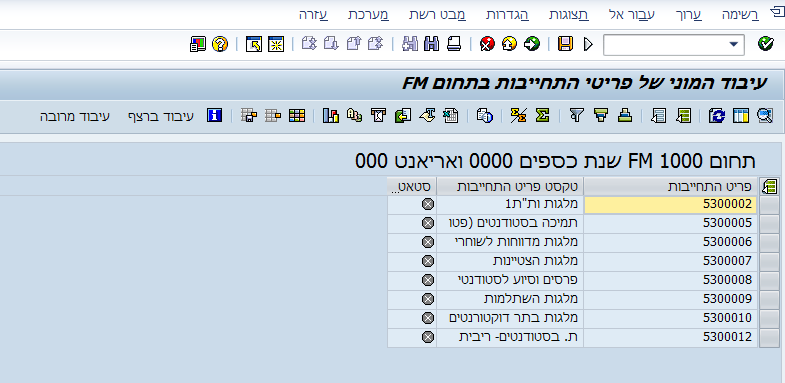Click the Deselect All rows icon
This screenshot has width=785, height=383.
[x=659, y=116]
